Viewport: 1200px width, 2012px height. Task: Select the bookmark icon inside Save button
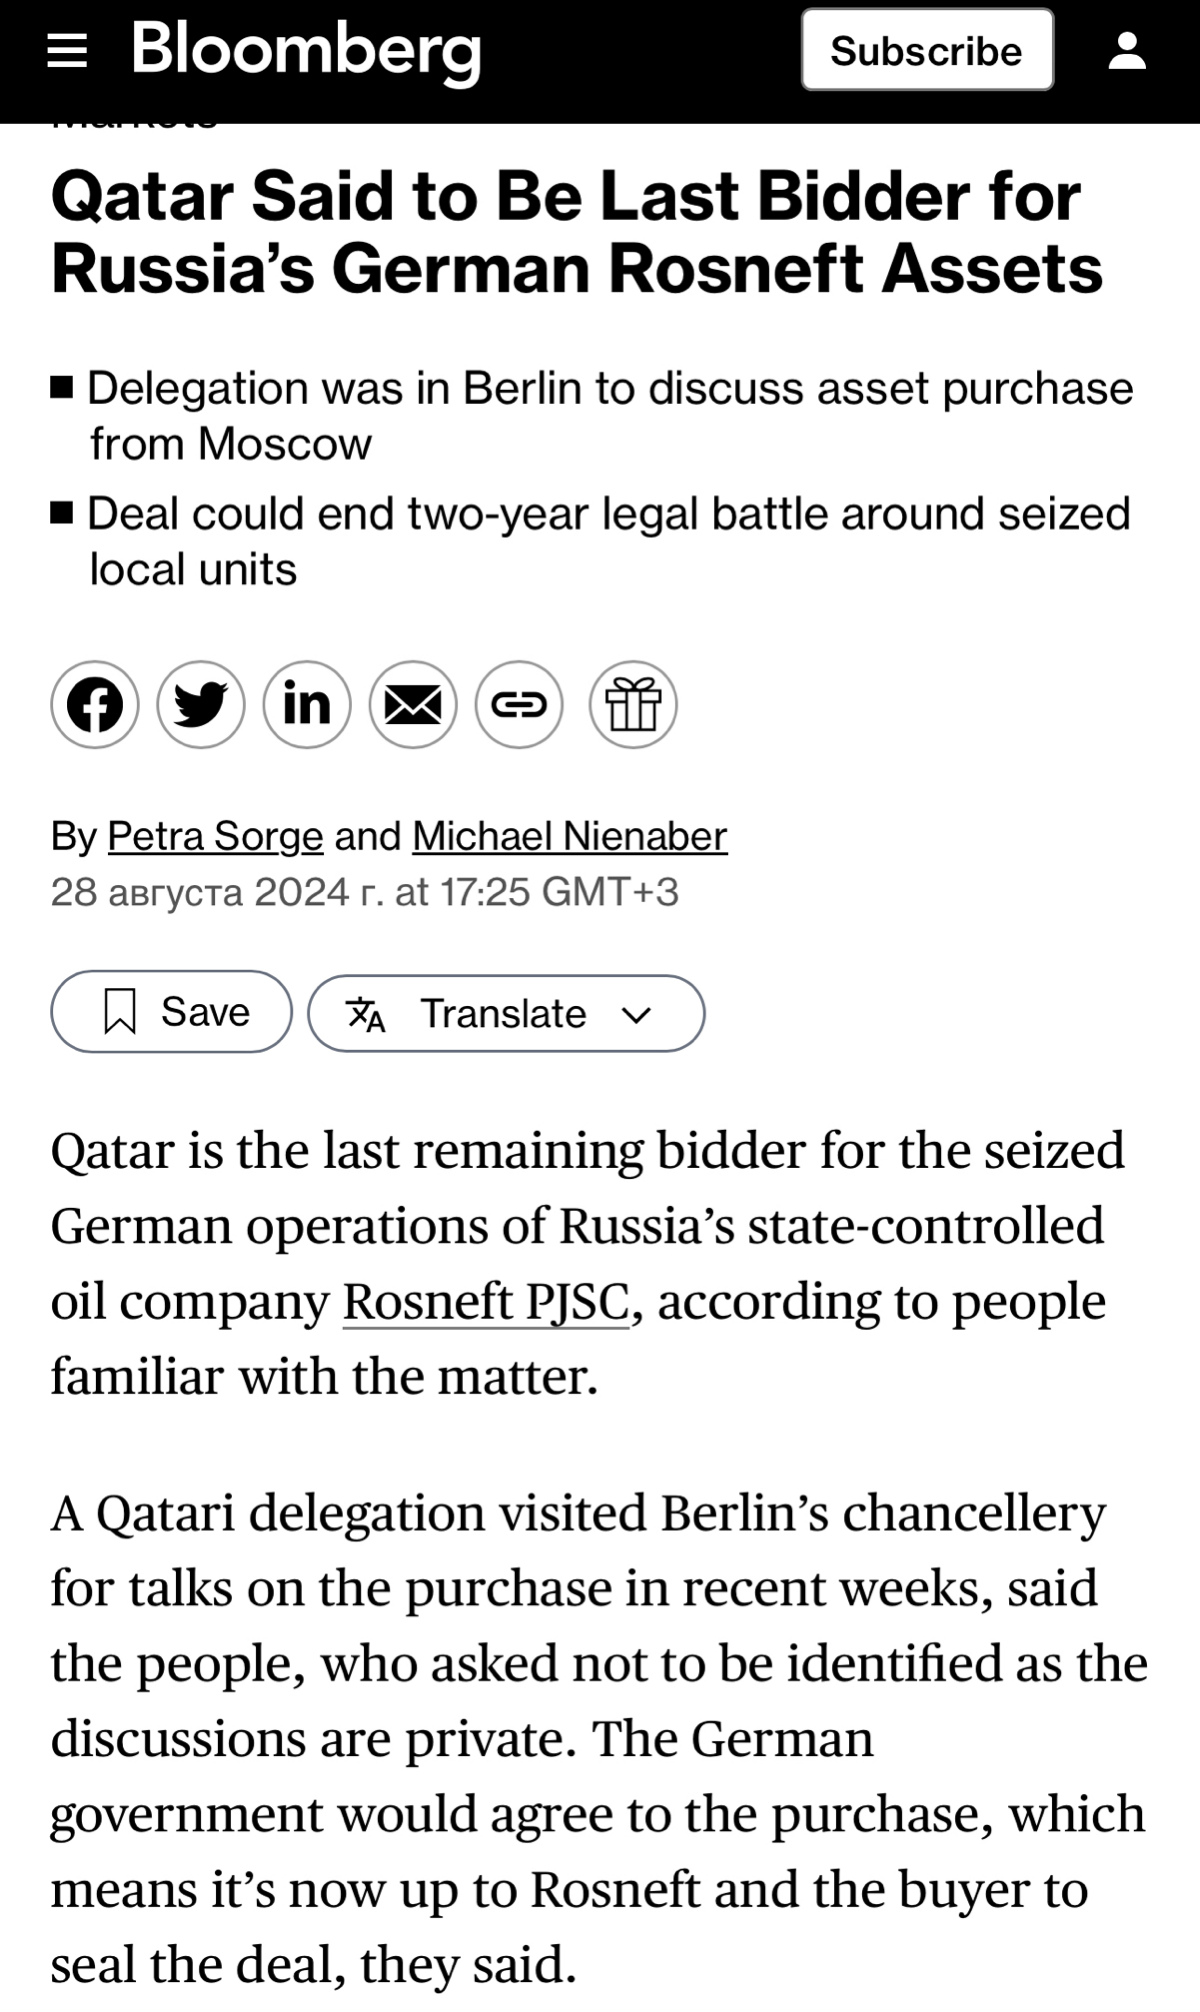122,1012
